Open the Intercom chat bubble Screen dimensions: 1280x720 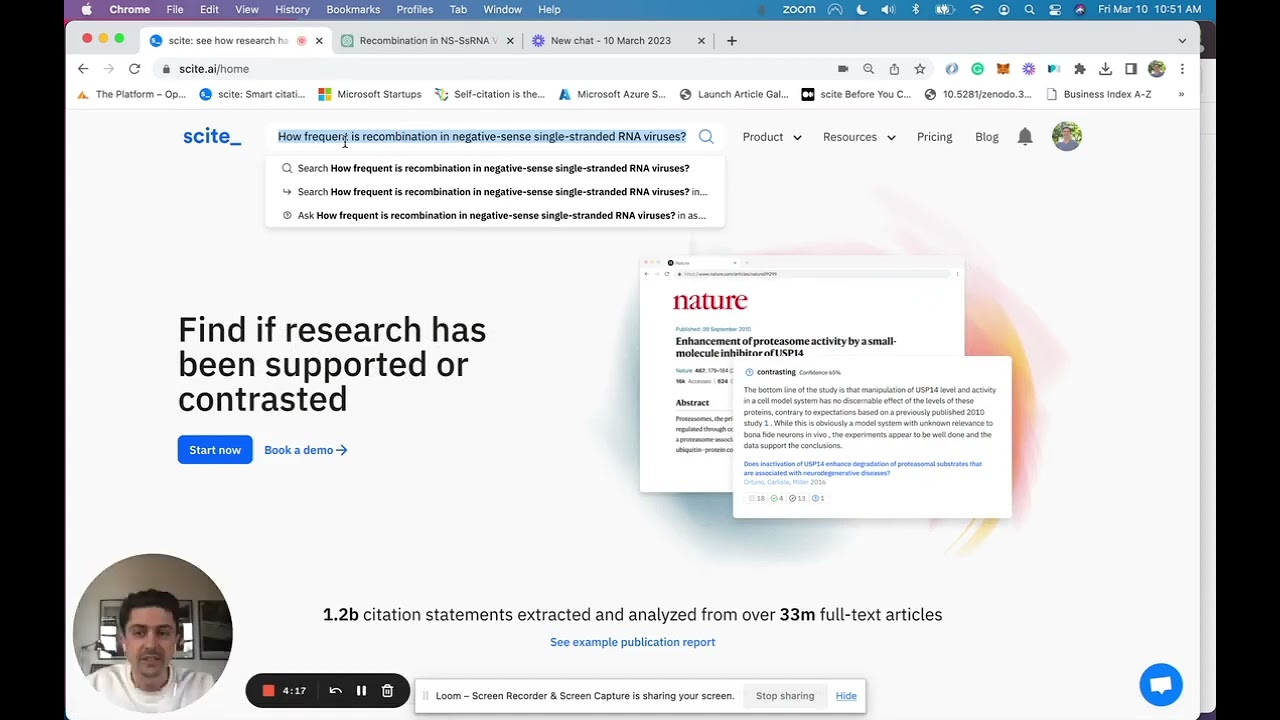1161,685
